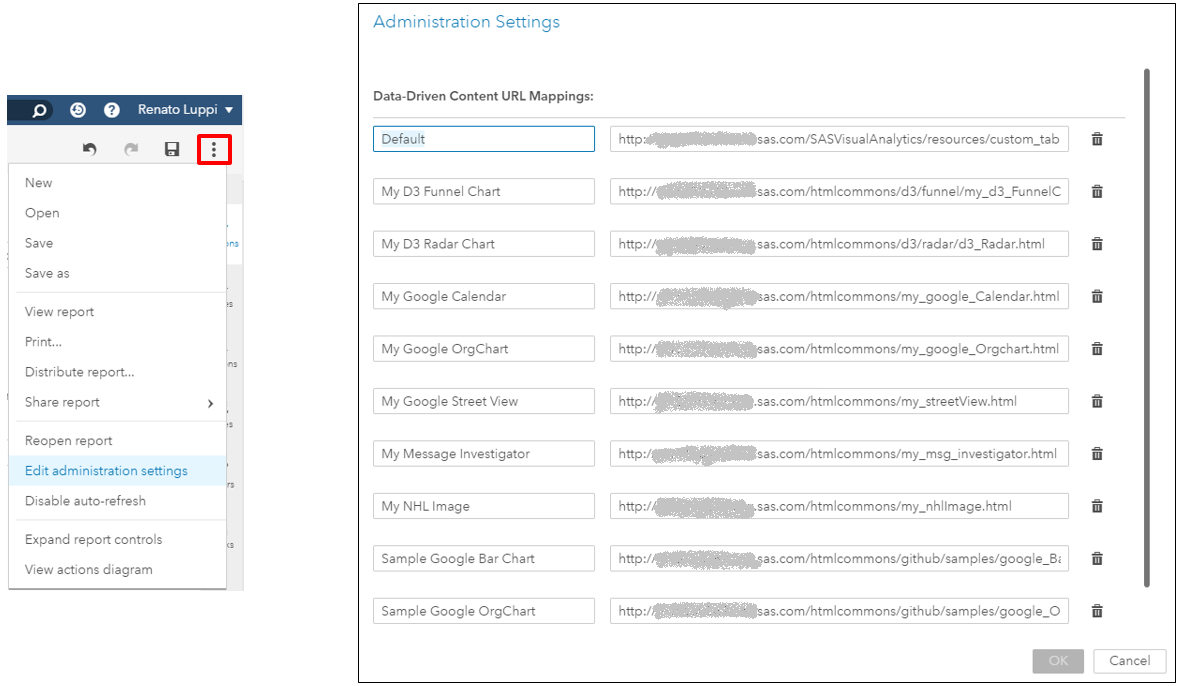1180x686 pixels.
Task: Click the Cancel button
Action: [x=1130, y=661]
